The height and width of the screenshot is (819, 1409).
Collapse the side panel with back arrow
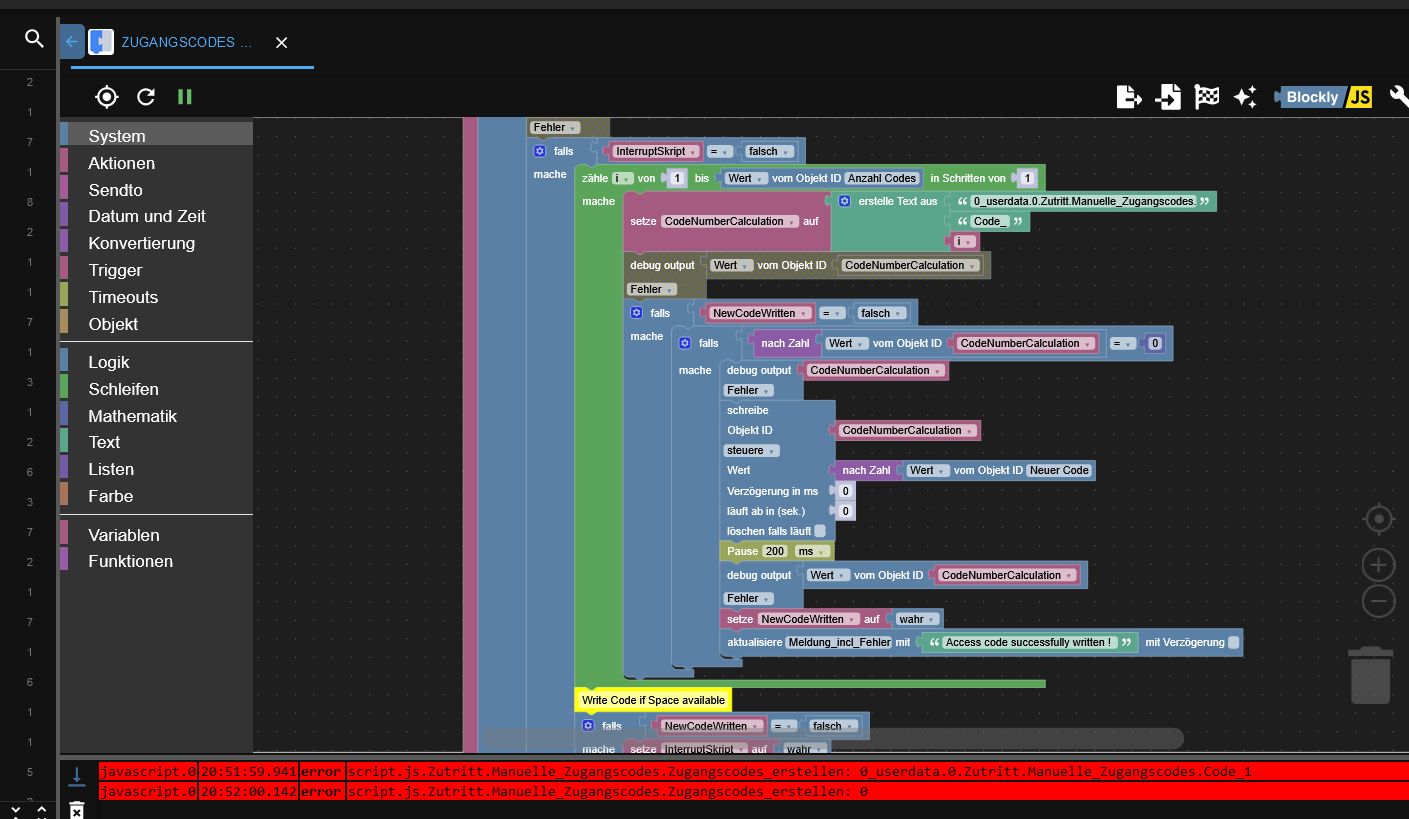click(71, 42)
